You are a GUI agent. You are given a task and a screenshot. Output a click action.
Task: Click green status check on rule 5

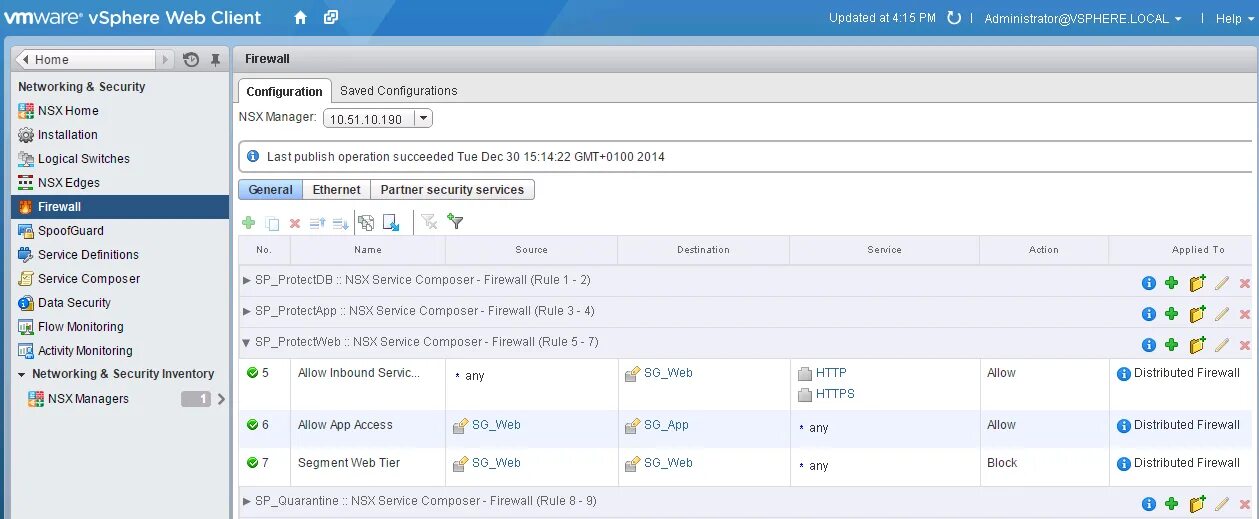[253, 373]
